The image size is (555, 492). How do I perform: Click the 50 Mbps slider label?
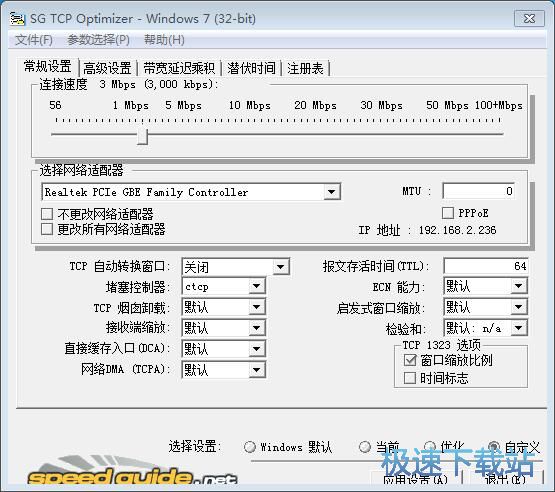(447, 105)
